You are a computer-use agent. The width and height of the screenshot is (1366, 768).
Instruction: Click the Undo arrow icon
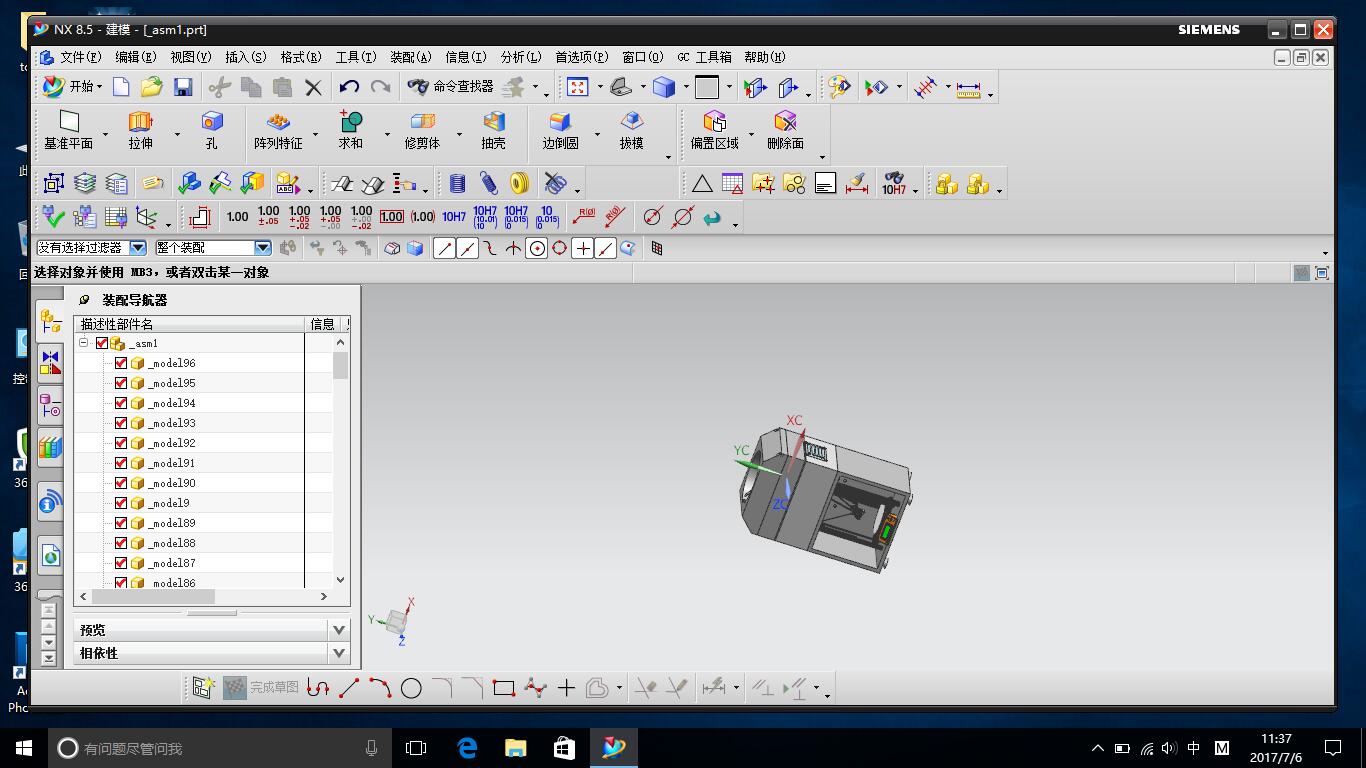(349, 87)
